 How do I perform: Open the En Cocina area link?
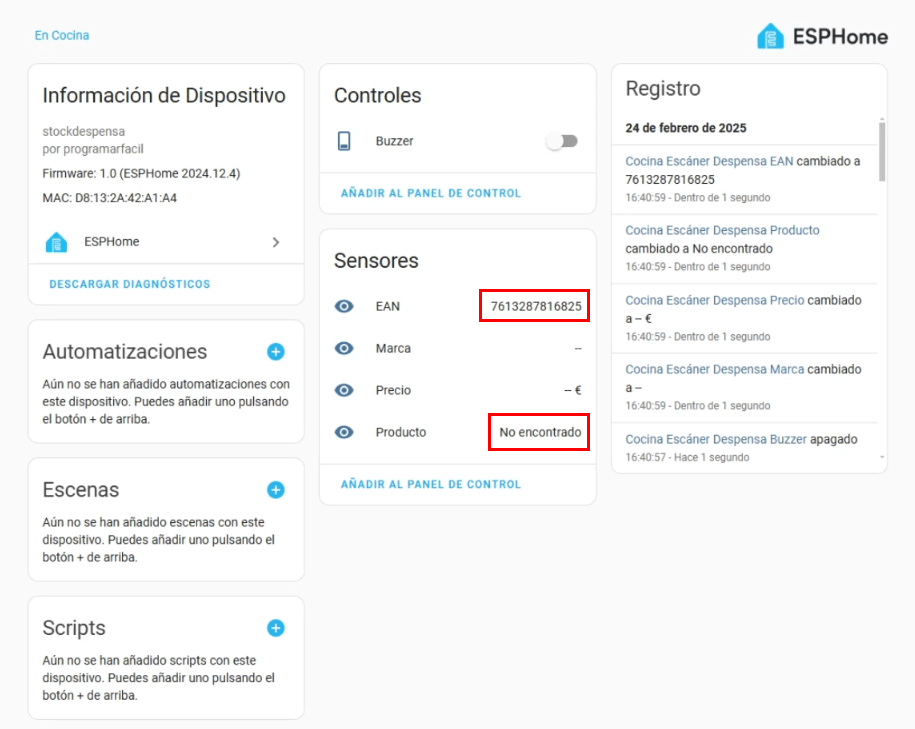pyautogui.click(x=62, y=35)
